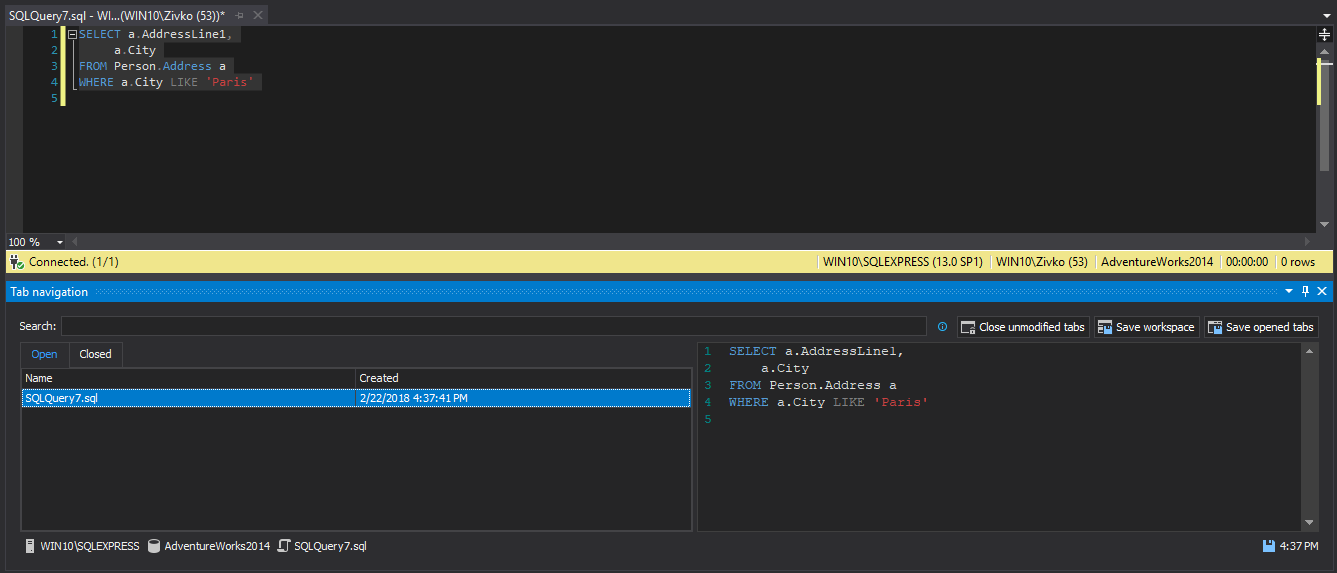Close the Tab navigation panel

1322,292
